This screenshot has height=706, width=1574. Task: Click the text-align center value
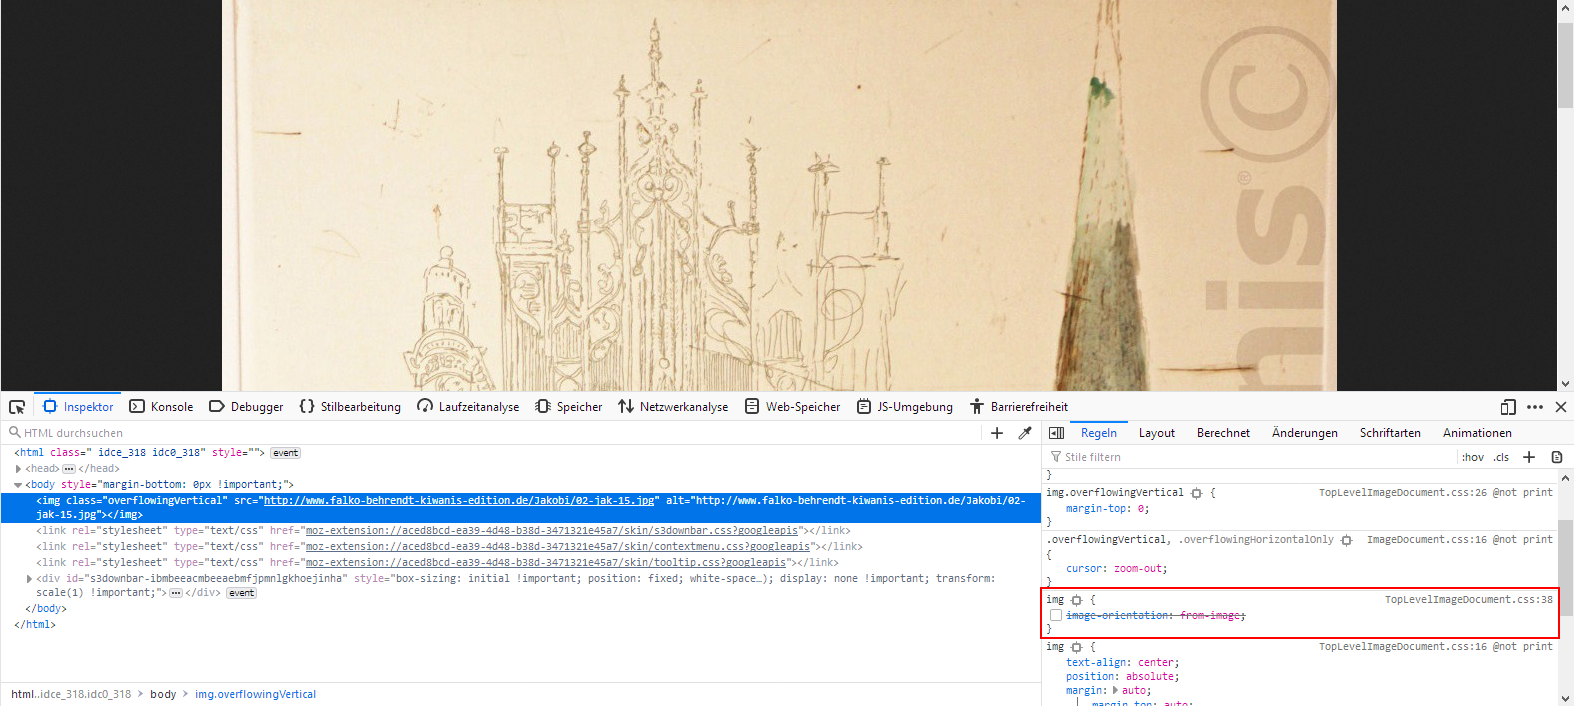pyautogui.click(x=1155, y=662)
